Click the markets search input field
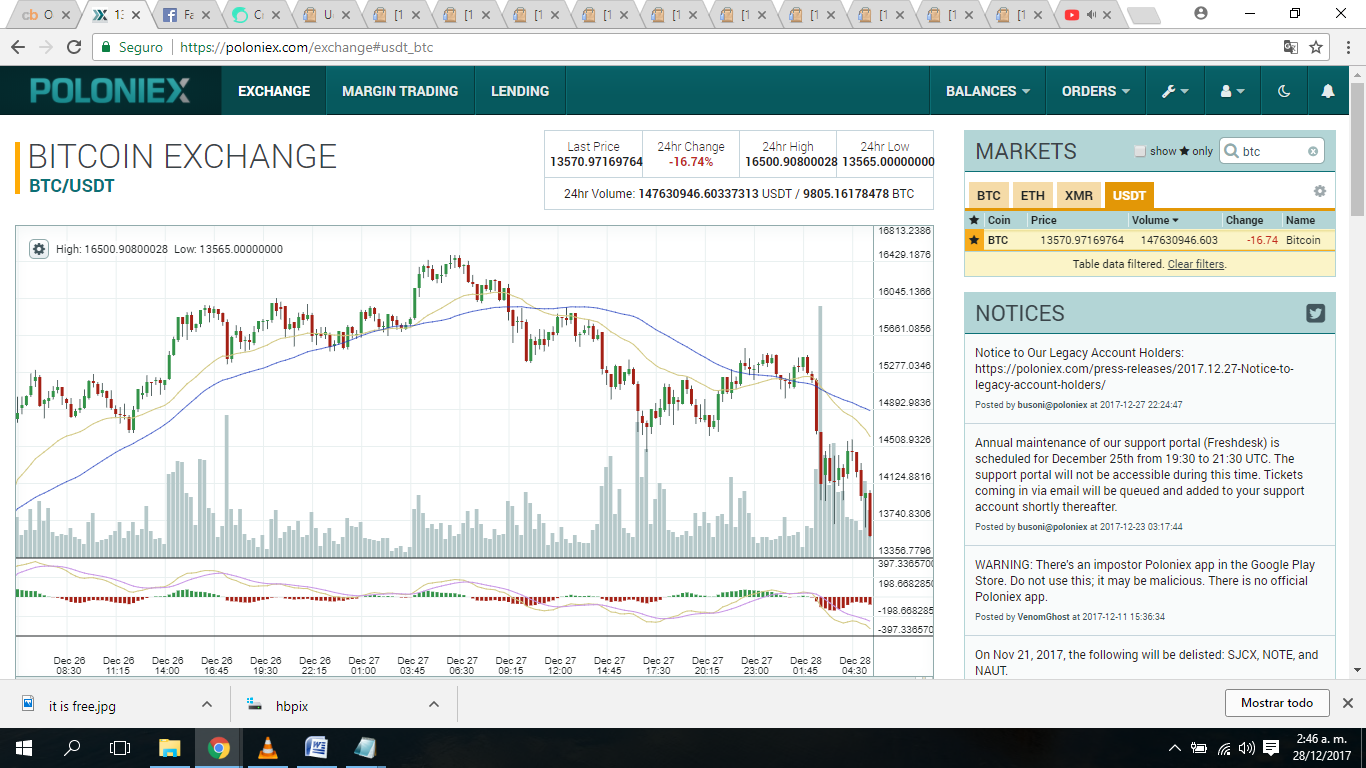Image resolution: width=1366 pixels, height=768 pixels. click(1270, 152)
